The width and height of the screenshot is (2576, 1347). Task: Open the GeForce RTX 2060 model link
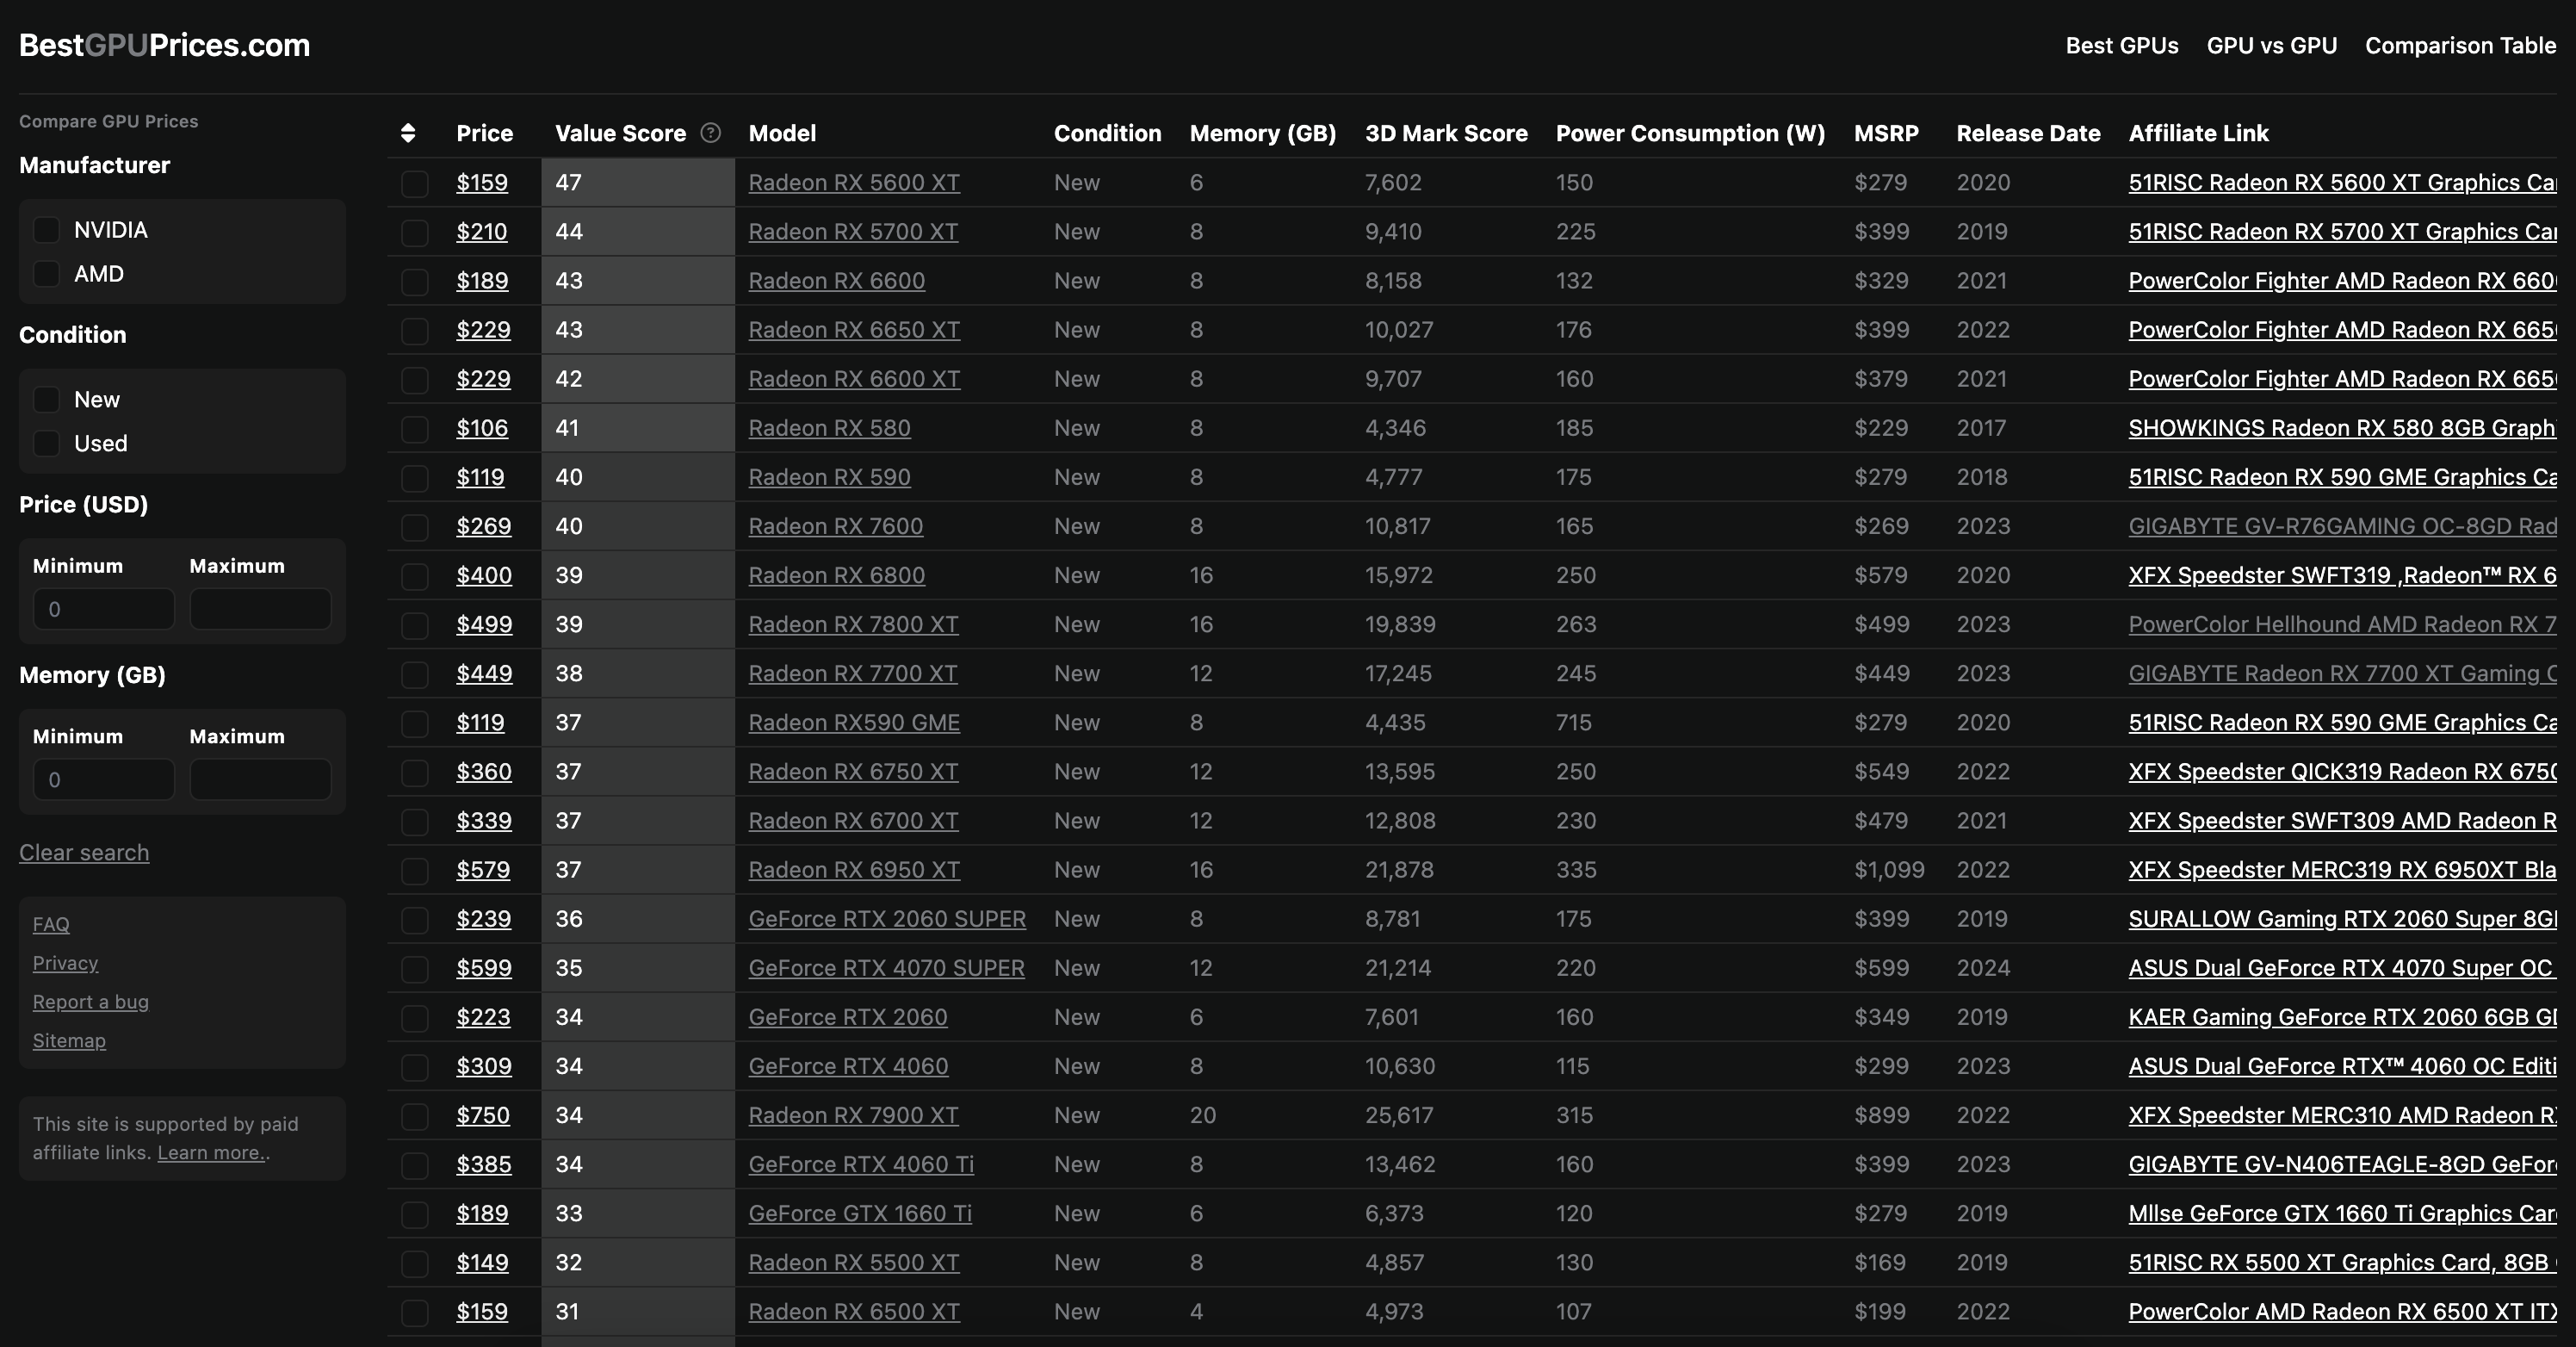848,1017
